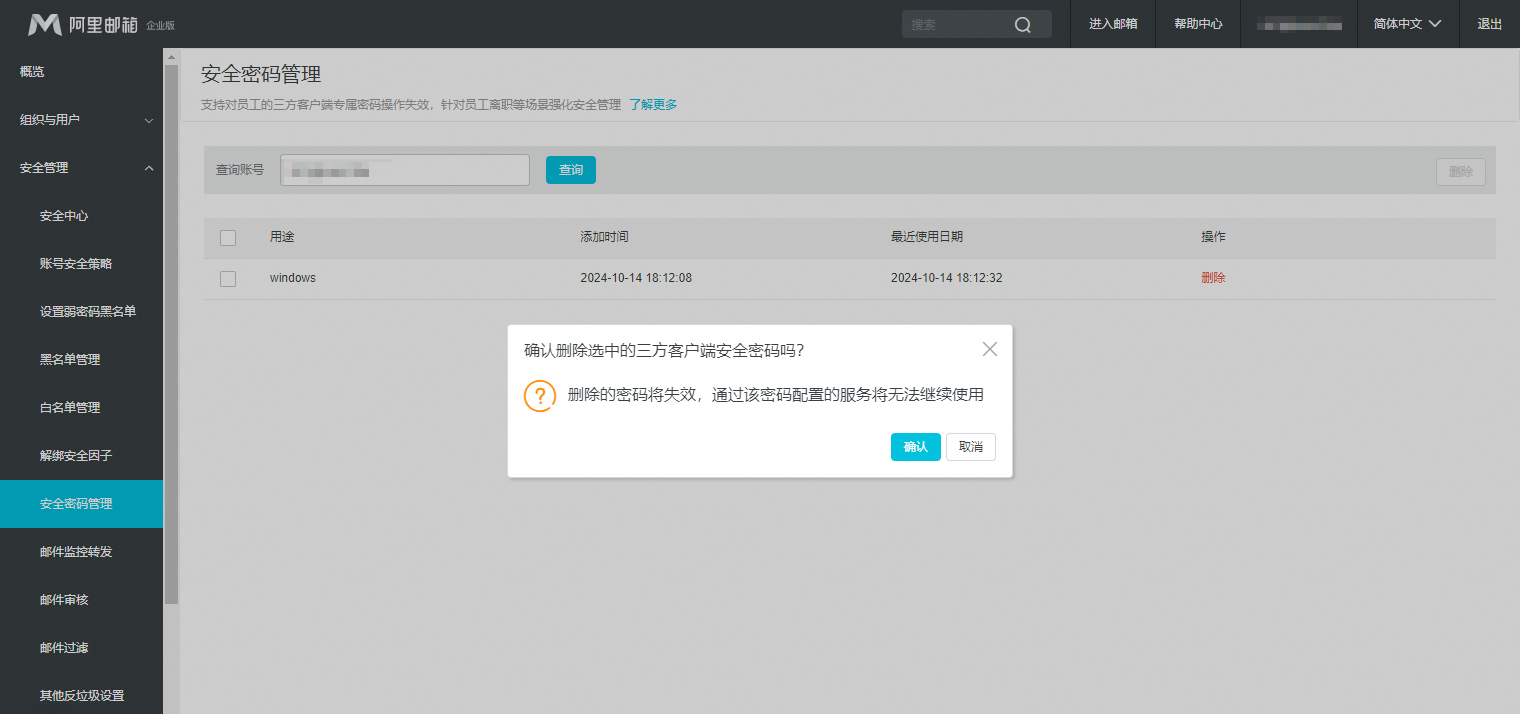The image size is (1520, 714).
Task: Open the 简体中文 language dropdown
Action: click(1406, 24)
